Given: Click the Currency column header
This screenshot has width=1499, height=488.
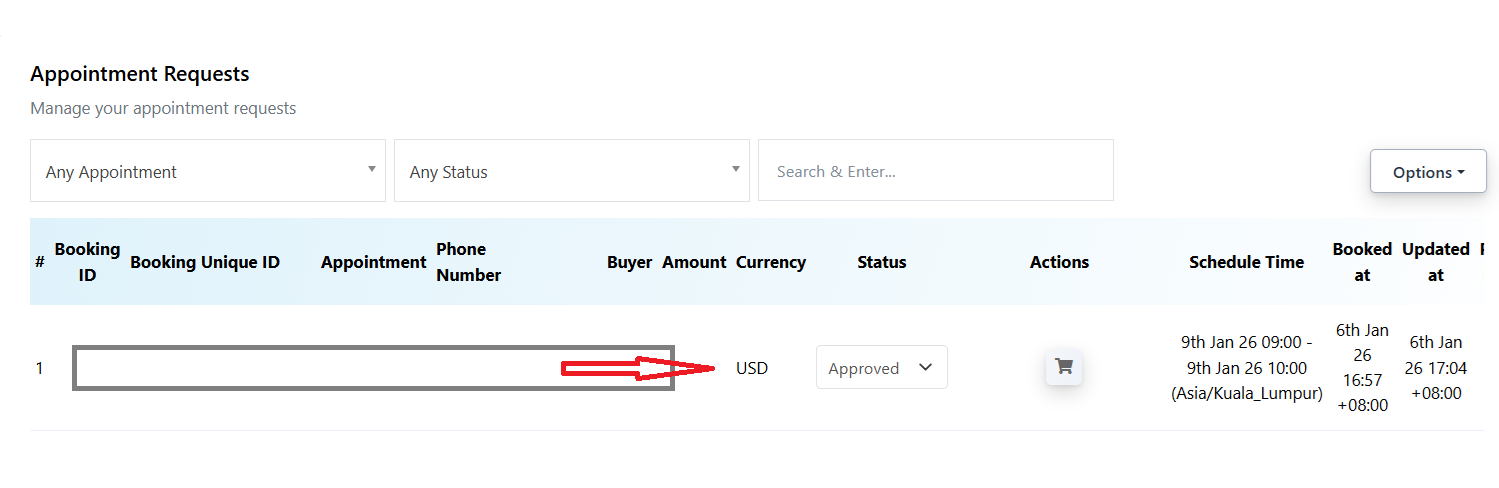Looking at the screenshot, I should pos(770,262).
